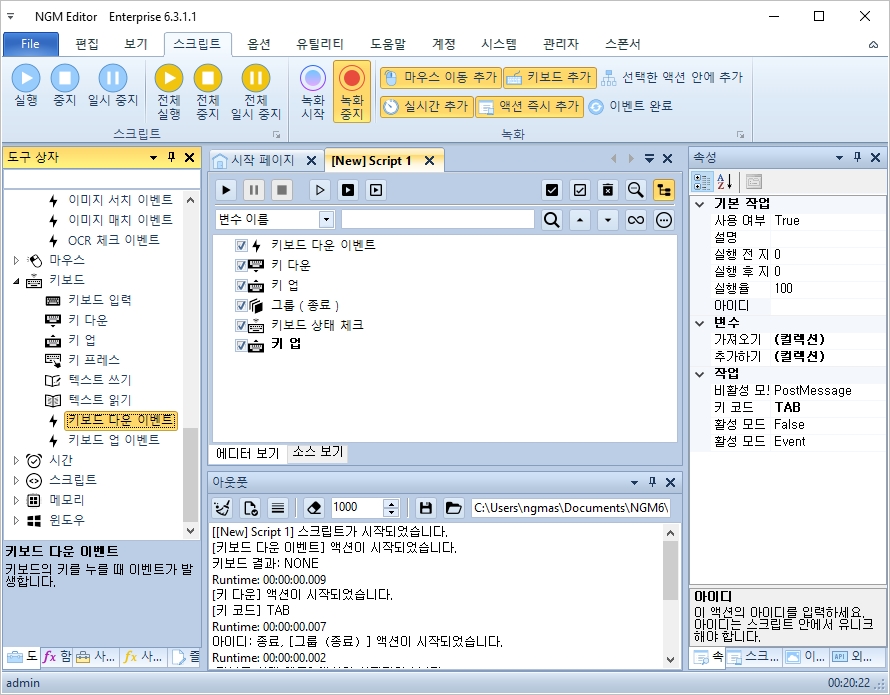Screen dimensions: 890x695
Task: Expand the 시간 tree node
Action: [16, 460]
